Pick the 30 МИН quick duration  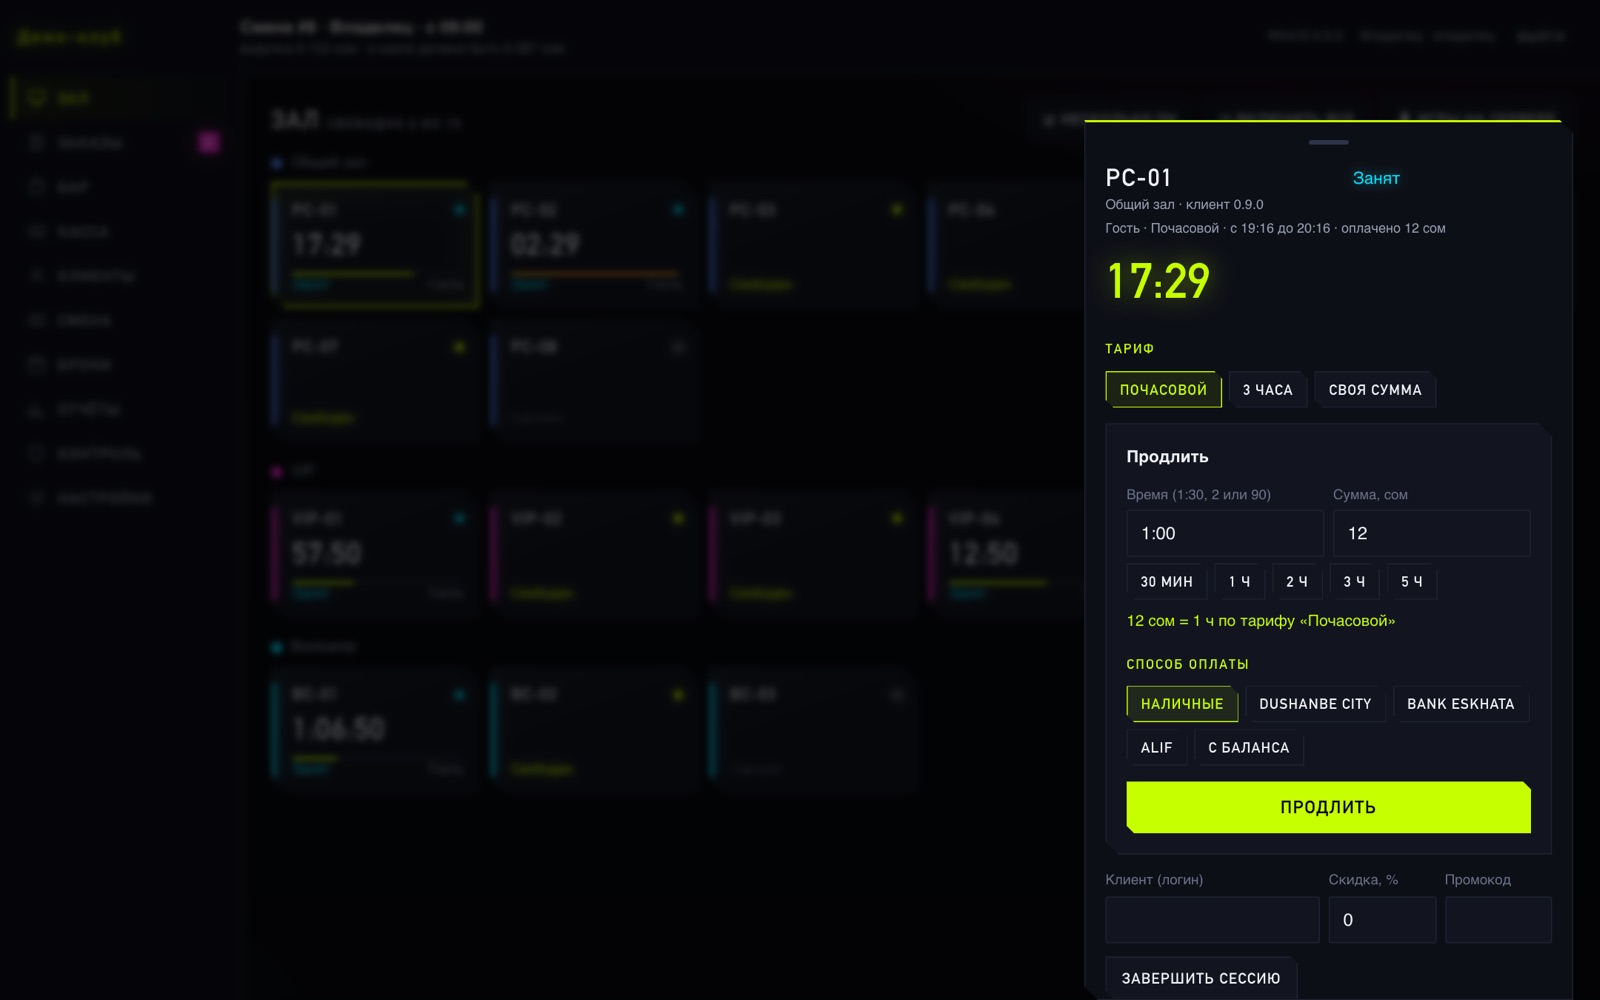click(x=1166, y=582)
